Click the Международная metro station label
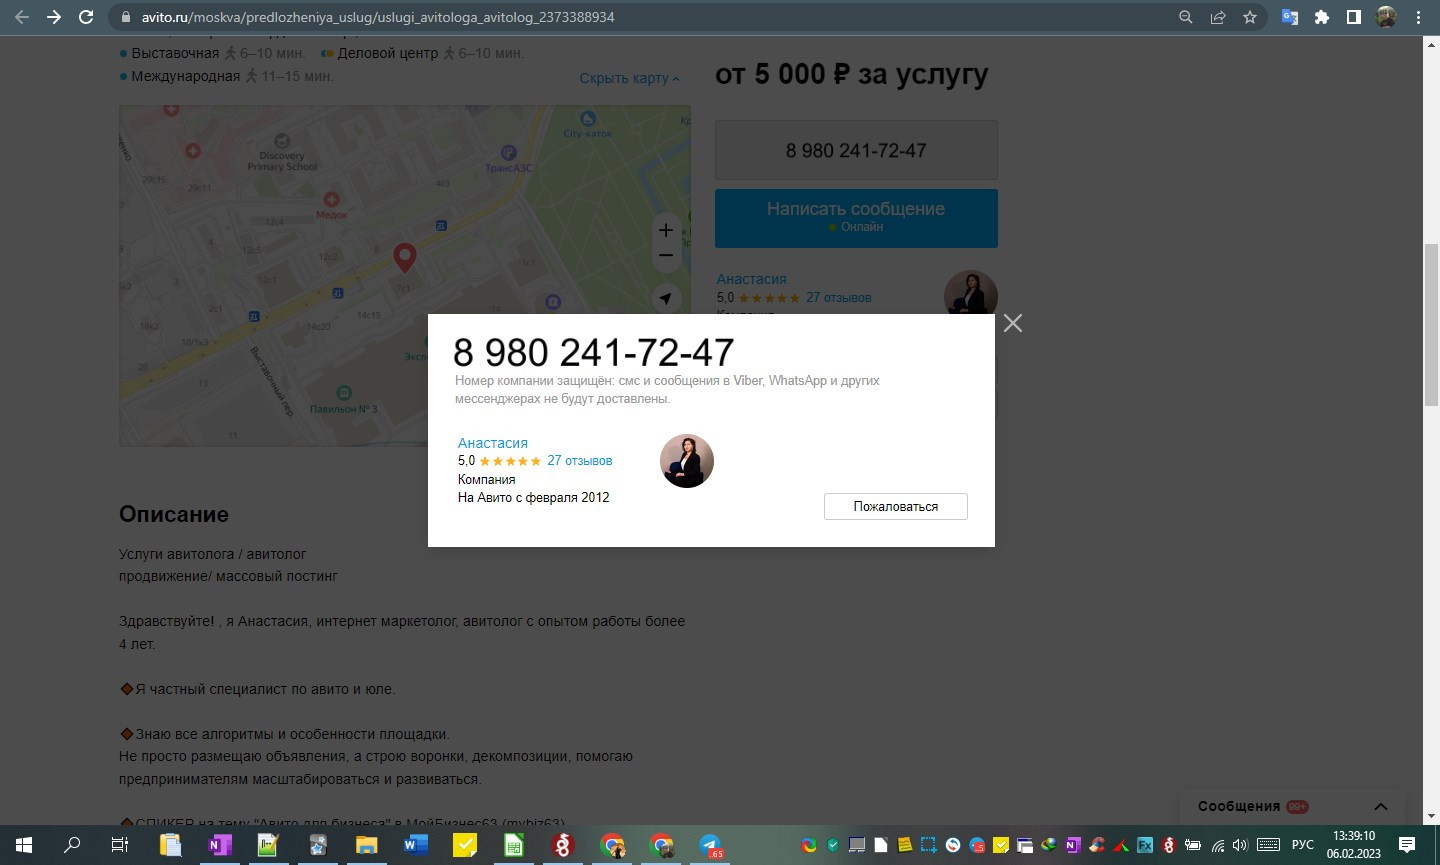The image size is (1440, 865). (186, 76)
